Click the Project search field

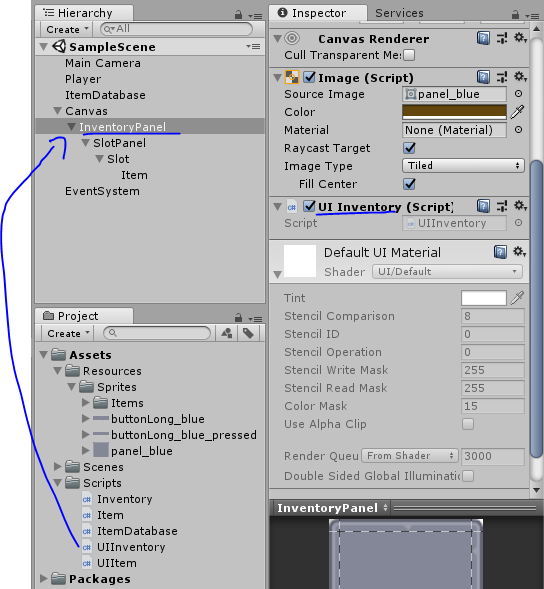pos(157,333)
